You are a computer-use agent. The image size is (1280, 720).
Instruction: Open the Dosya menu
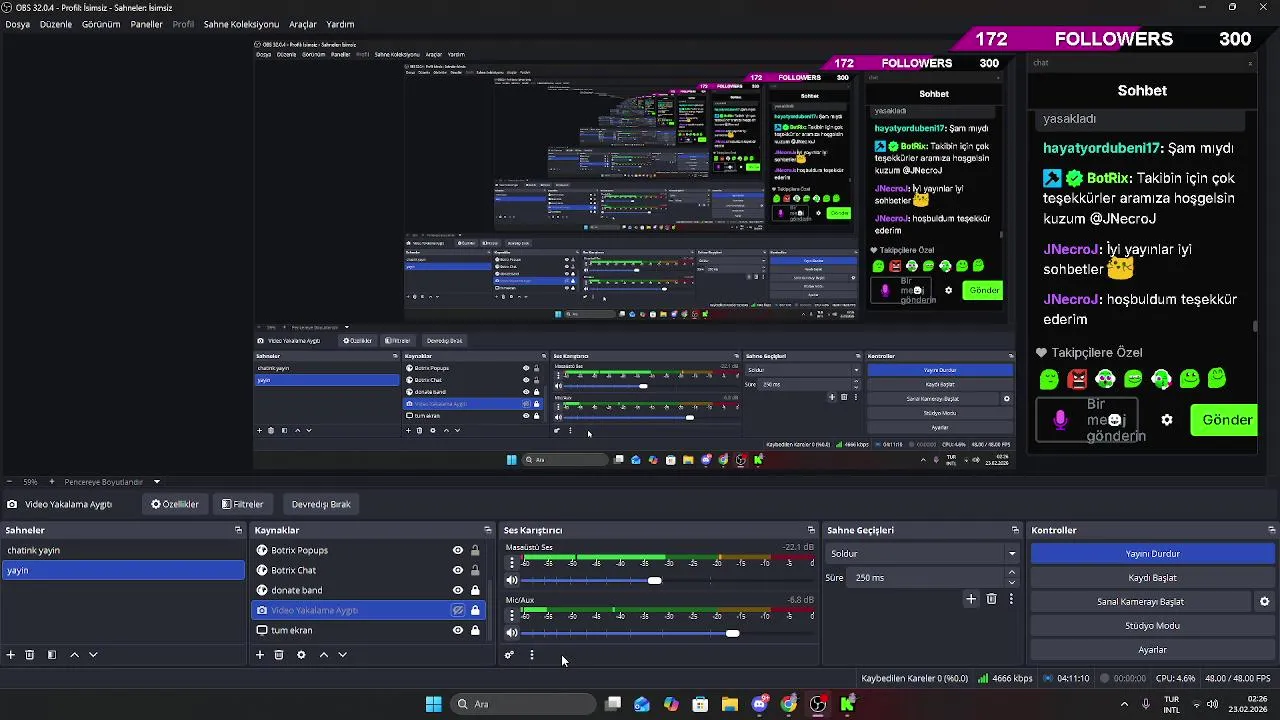coord(17,24)
